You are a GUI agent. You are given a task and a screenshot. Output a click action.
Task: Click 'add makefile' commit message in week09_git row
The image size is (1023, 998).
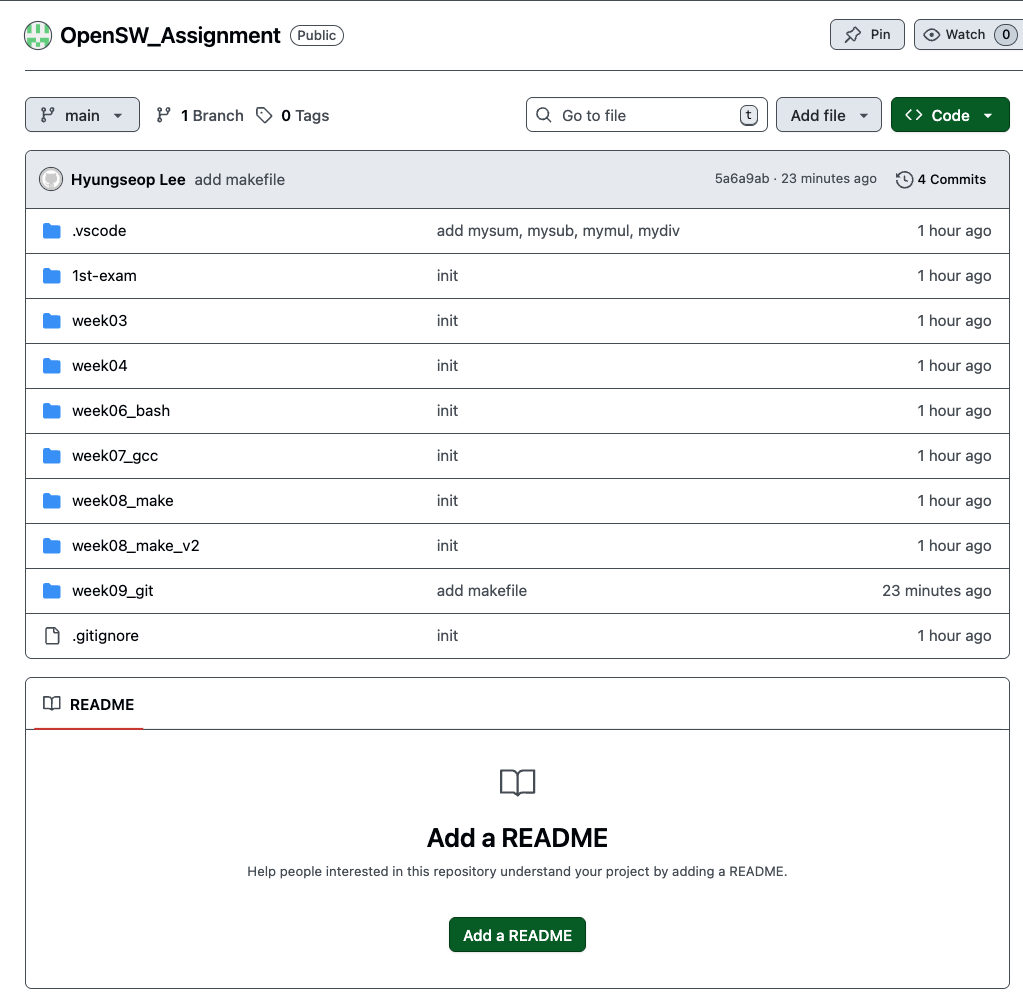coord(481,591)
